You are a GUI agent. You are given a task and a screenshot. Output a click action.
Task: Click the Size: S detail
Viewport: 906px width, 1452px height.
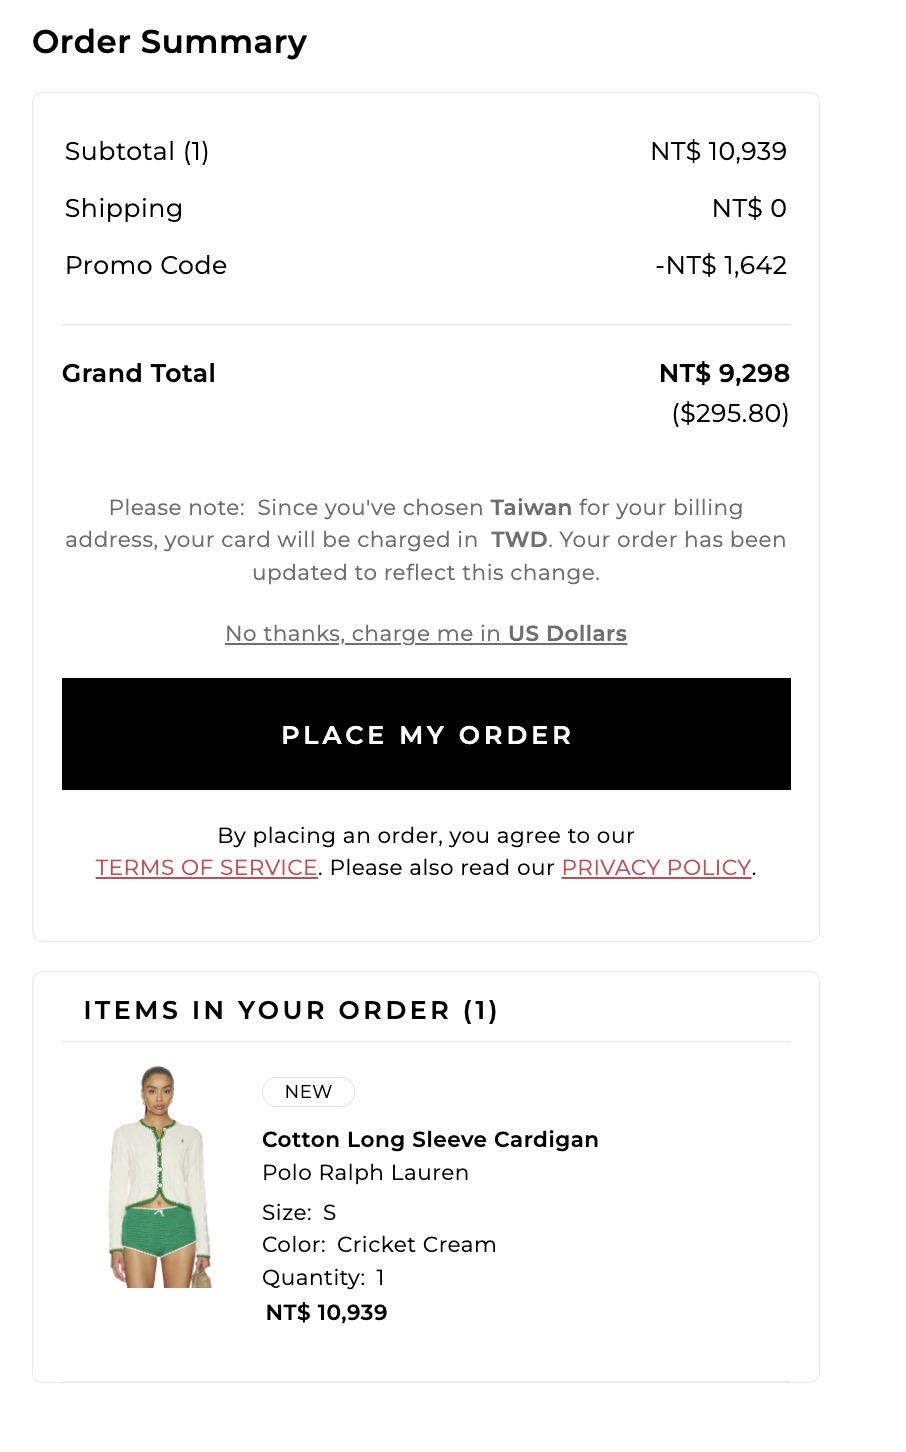[x=299, y=1213]
